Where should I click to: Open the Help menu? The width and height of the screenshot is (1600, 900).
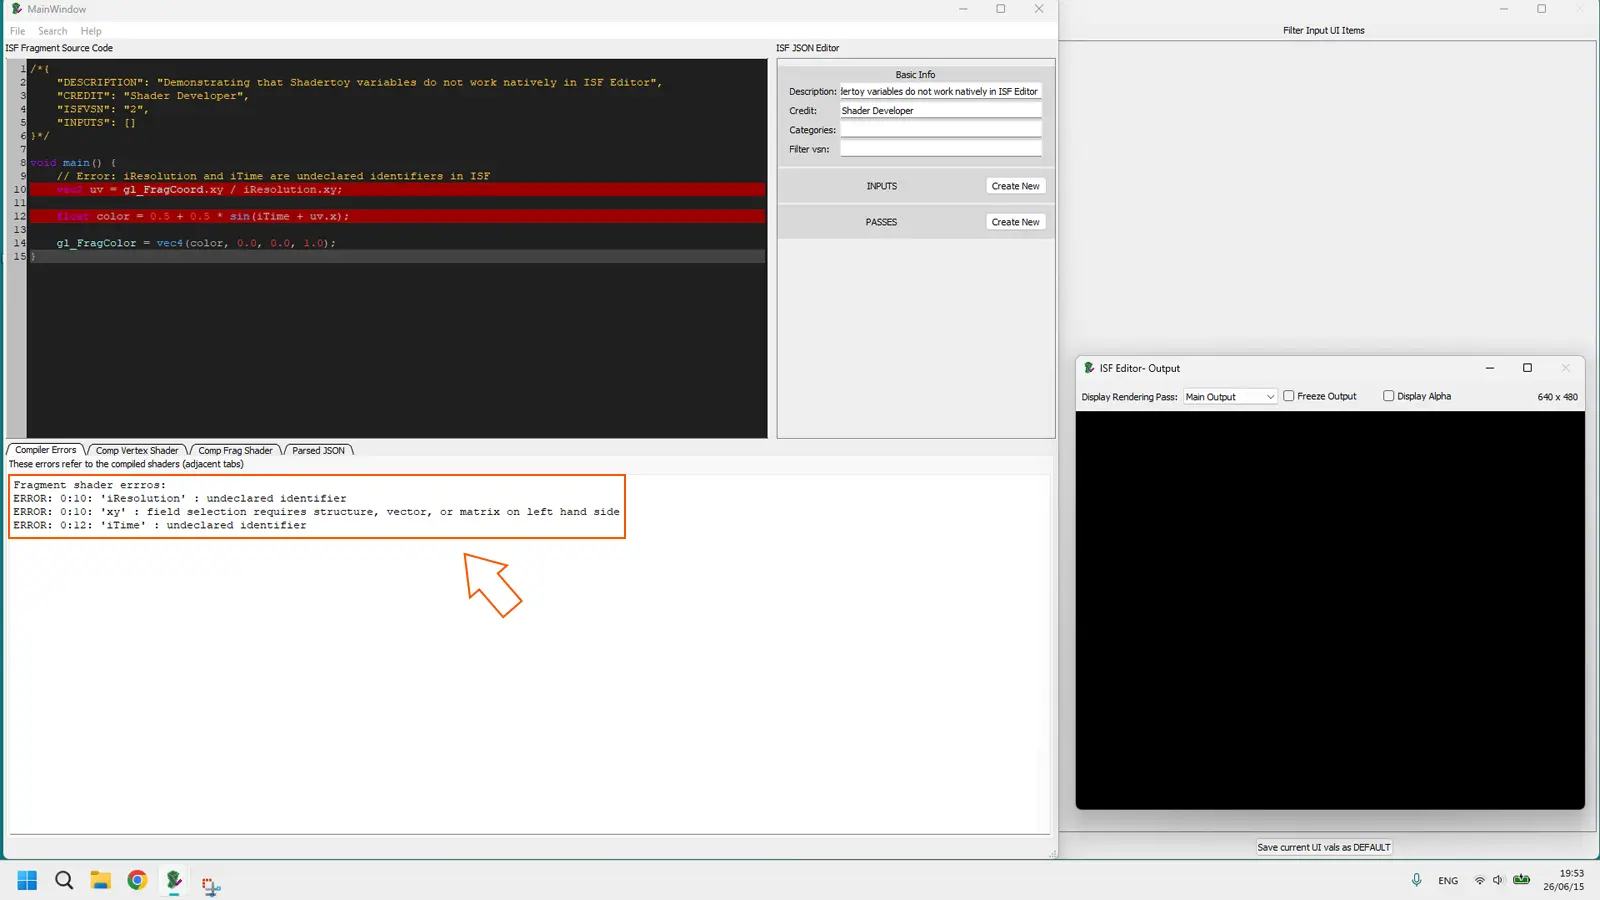(x=91, y=31)
